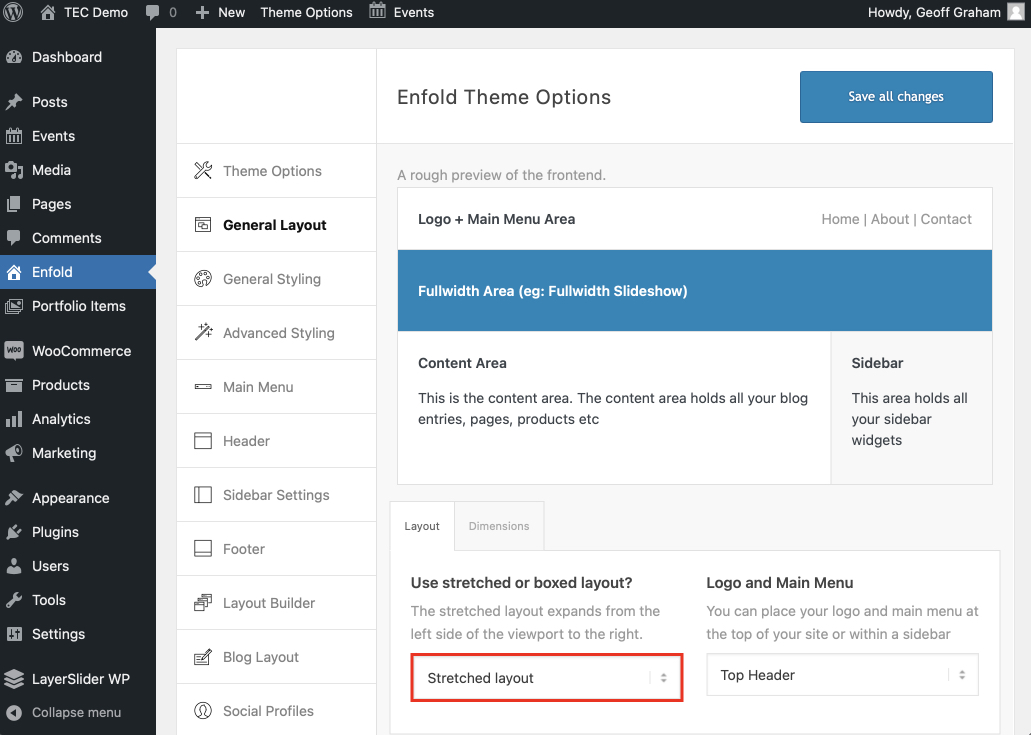Image resolution: width=1031 pixels, height=735 pixels.
Task: Click the Dashboard gauge icon
Action: pos(14,57)
